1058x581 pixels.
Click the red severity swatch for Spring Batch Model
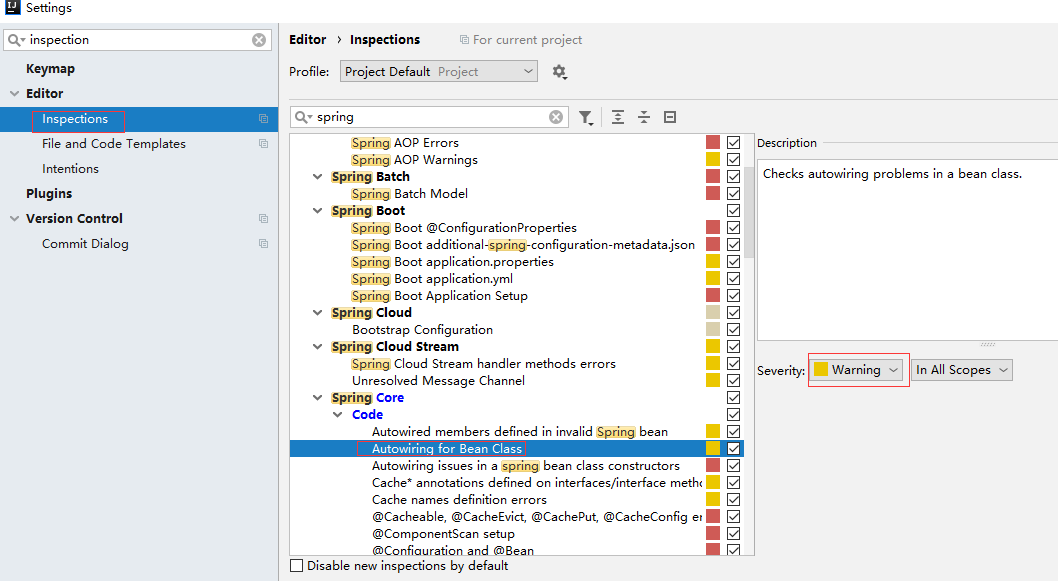point(713,194)
